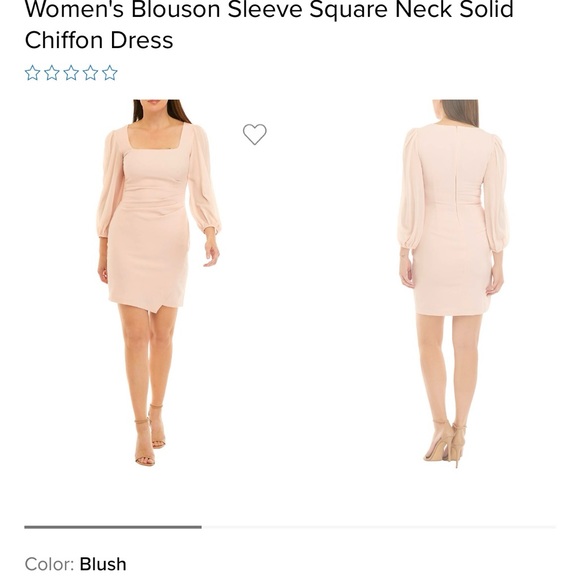Click the model's sandals in front photo

click(x=151, y=436)
